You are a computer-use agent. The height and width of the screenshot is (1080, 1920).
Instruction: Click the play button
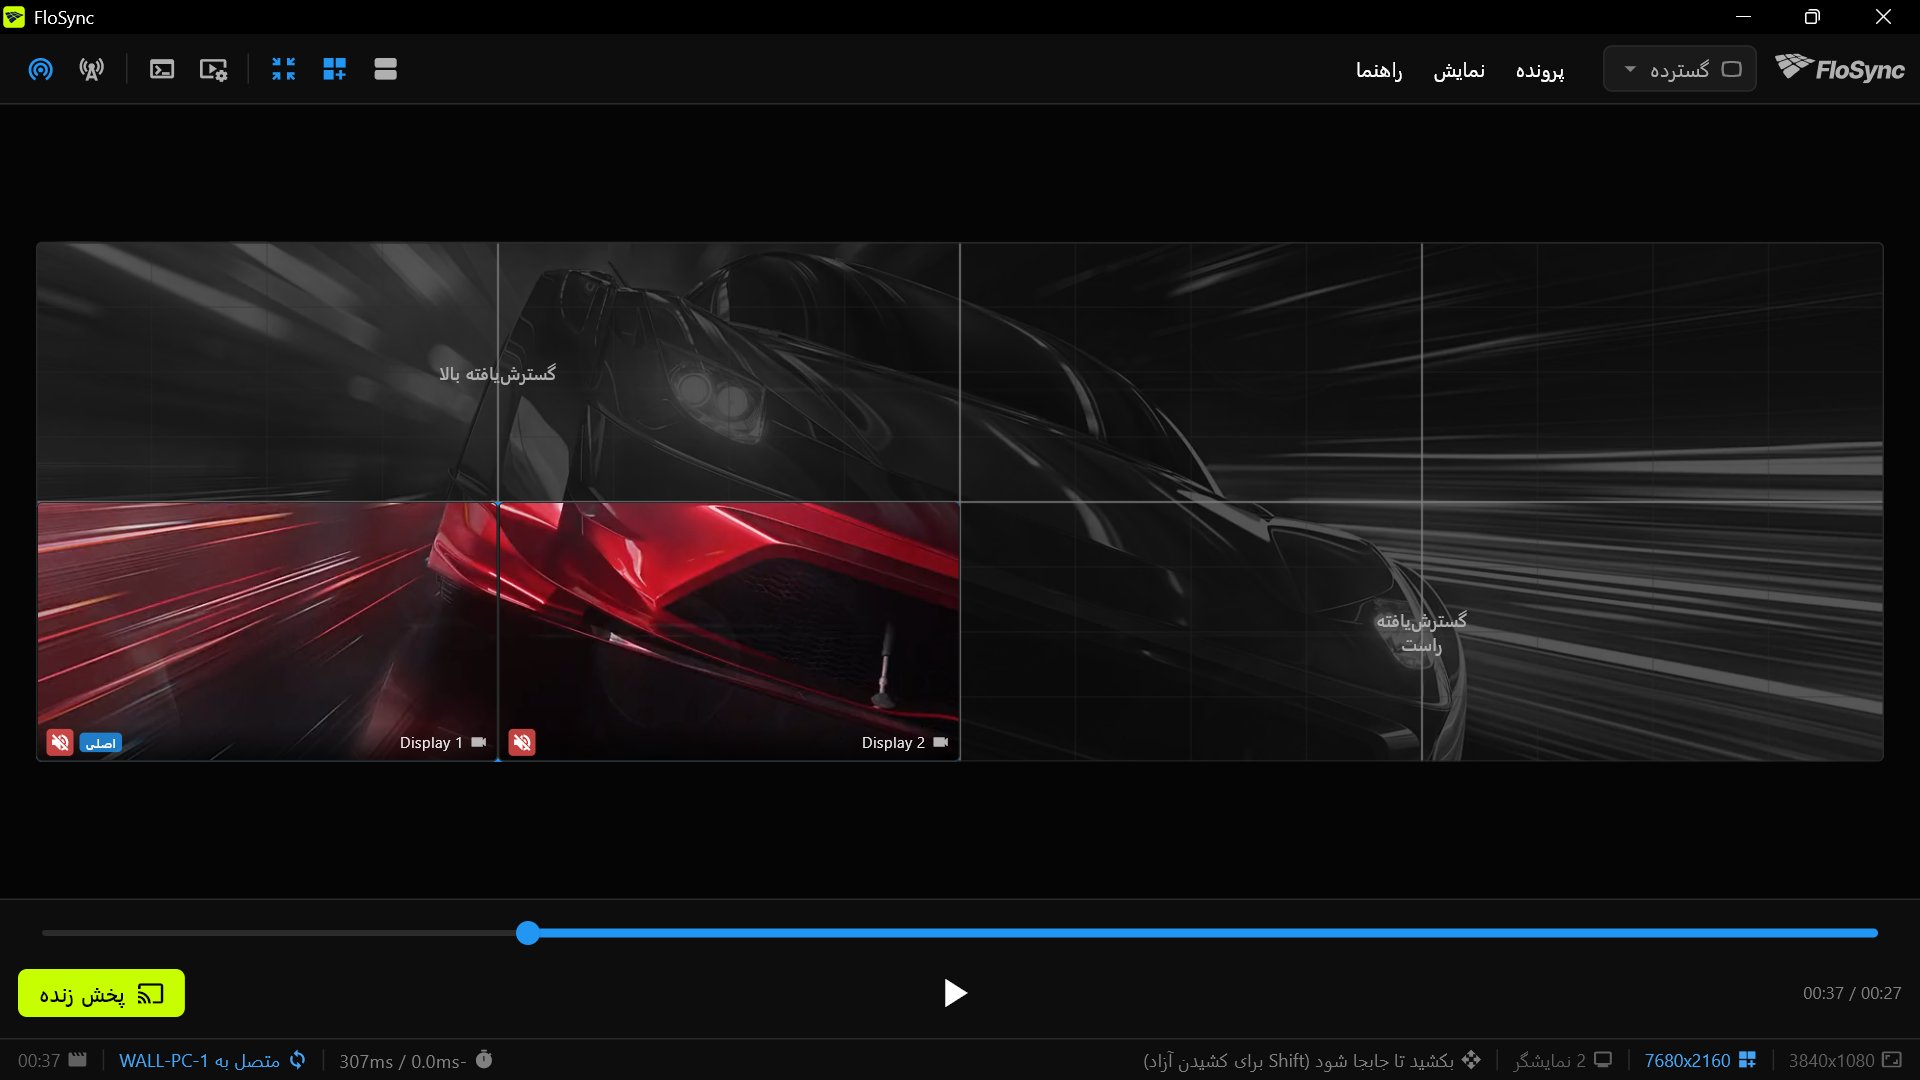[x=955, y=993]
